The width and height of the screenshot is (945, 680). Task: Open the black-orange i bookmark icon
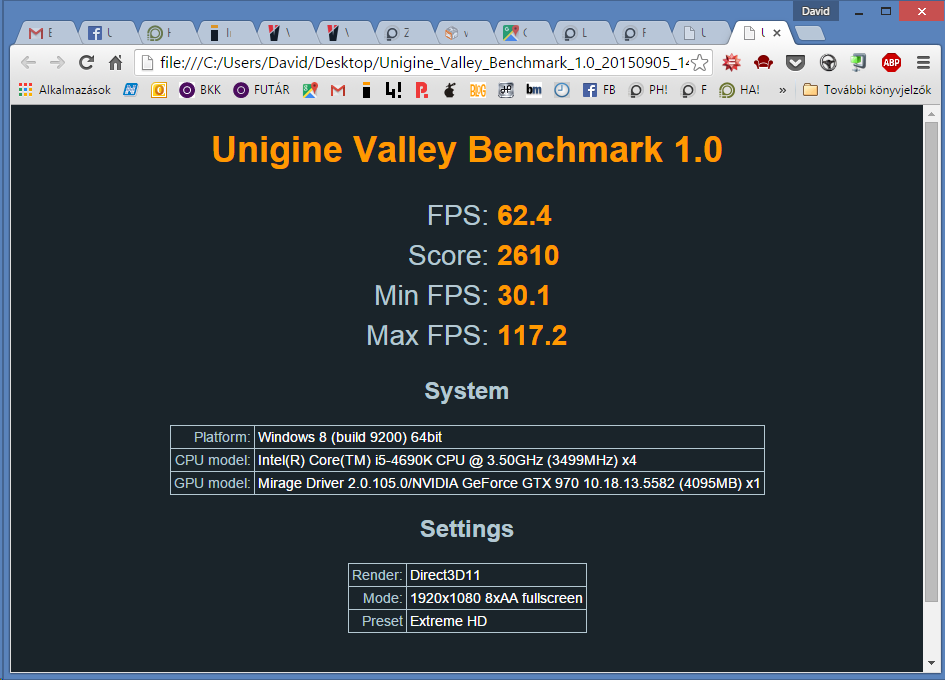click(x=366, y=90)
